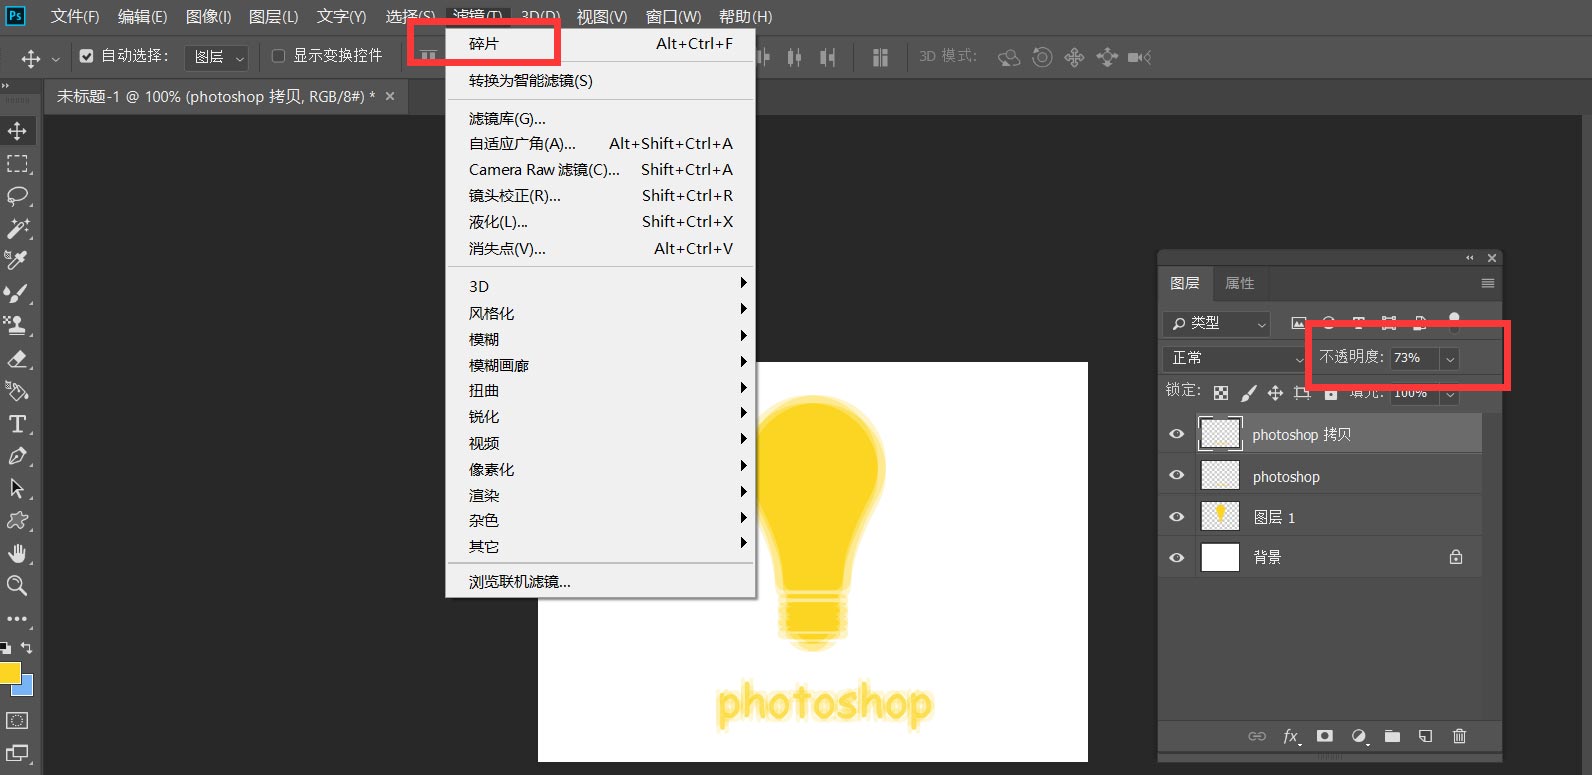Hide the photoshop 拷贝 layer
Image resolution: width=1592 pixels, height=775 pixels.
point(1177,434)
